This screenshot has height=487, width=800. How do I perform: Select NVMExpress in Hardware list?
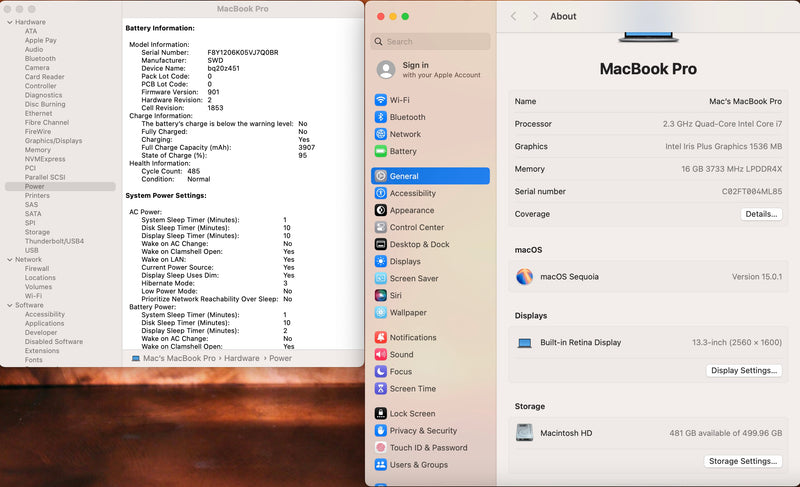pos(45,159)
